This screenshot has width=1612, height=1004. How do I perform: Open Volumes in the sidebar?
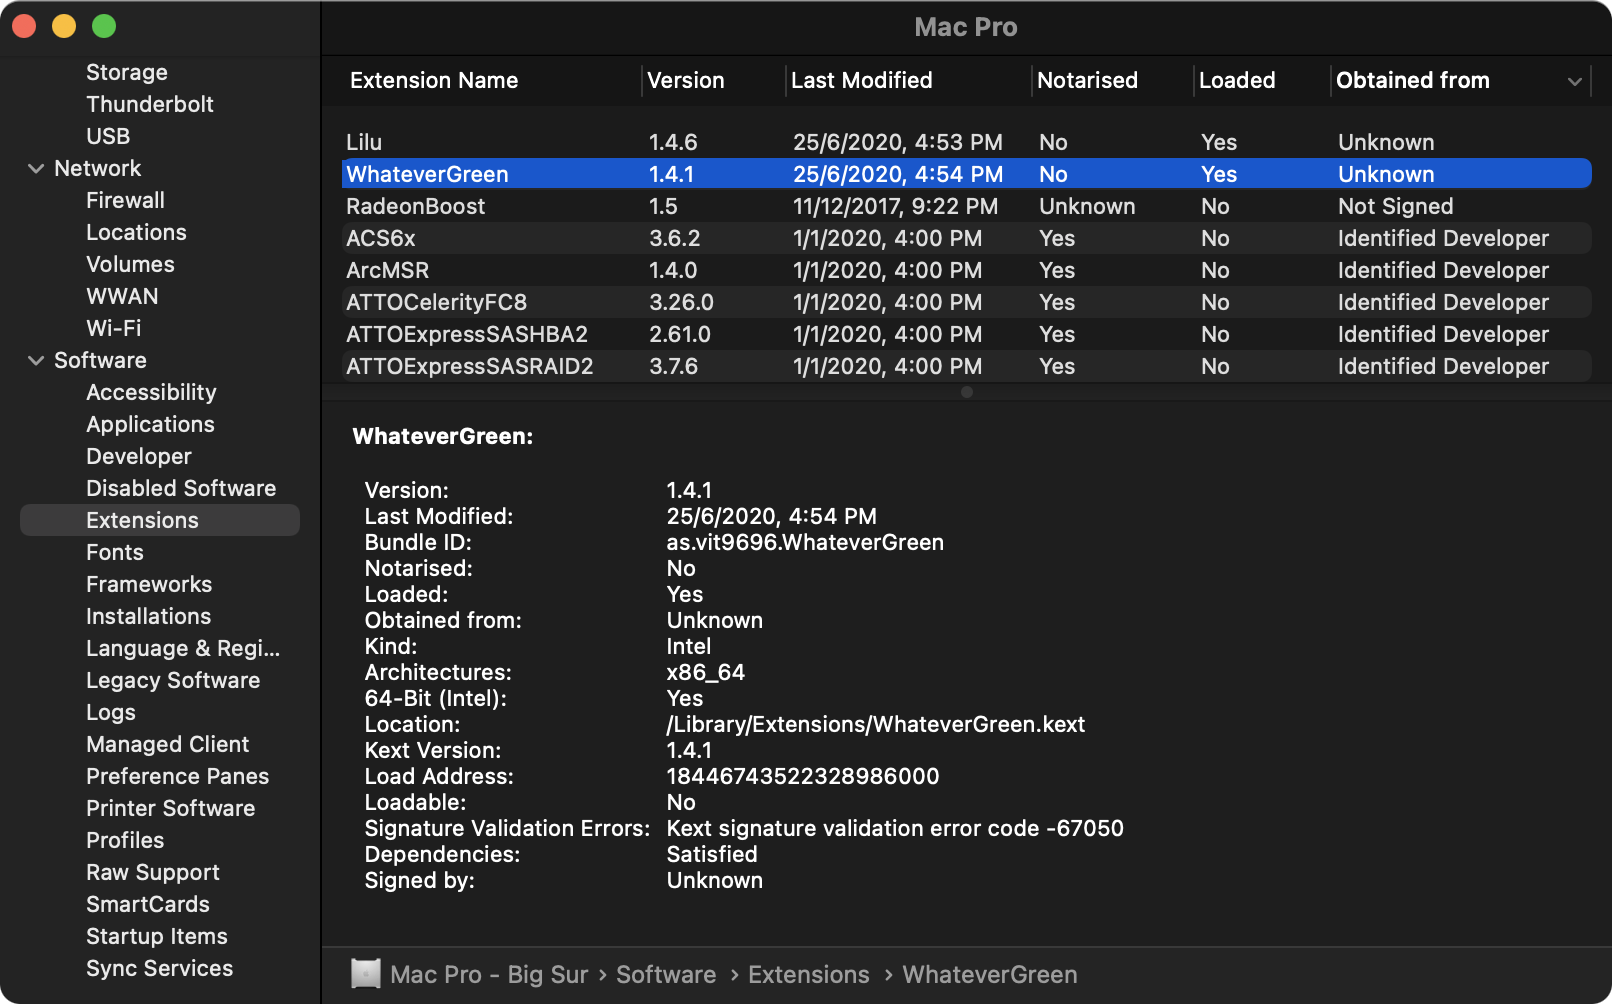point(130,264)
